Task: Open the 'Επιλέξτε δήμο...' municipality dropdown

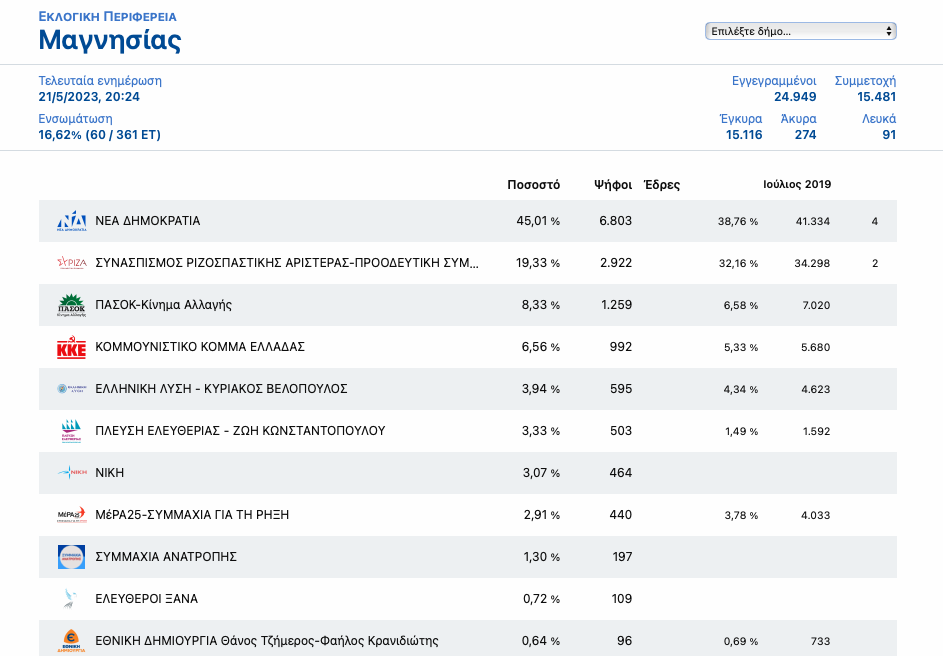Action: click(800, 31)
